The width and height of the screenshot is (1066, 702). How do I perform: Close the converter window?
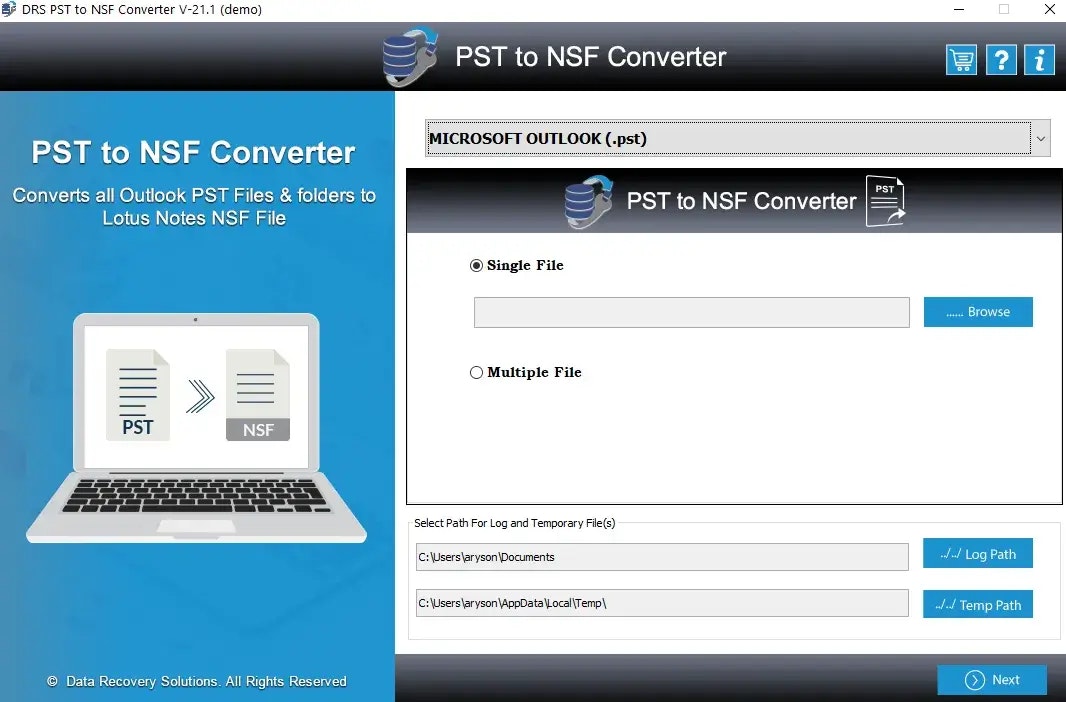coord(1049,10)
